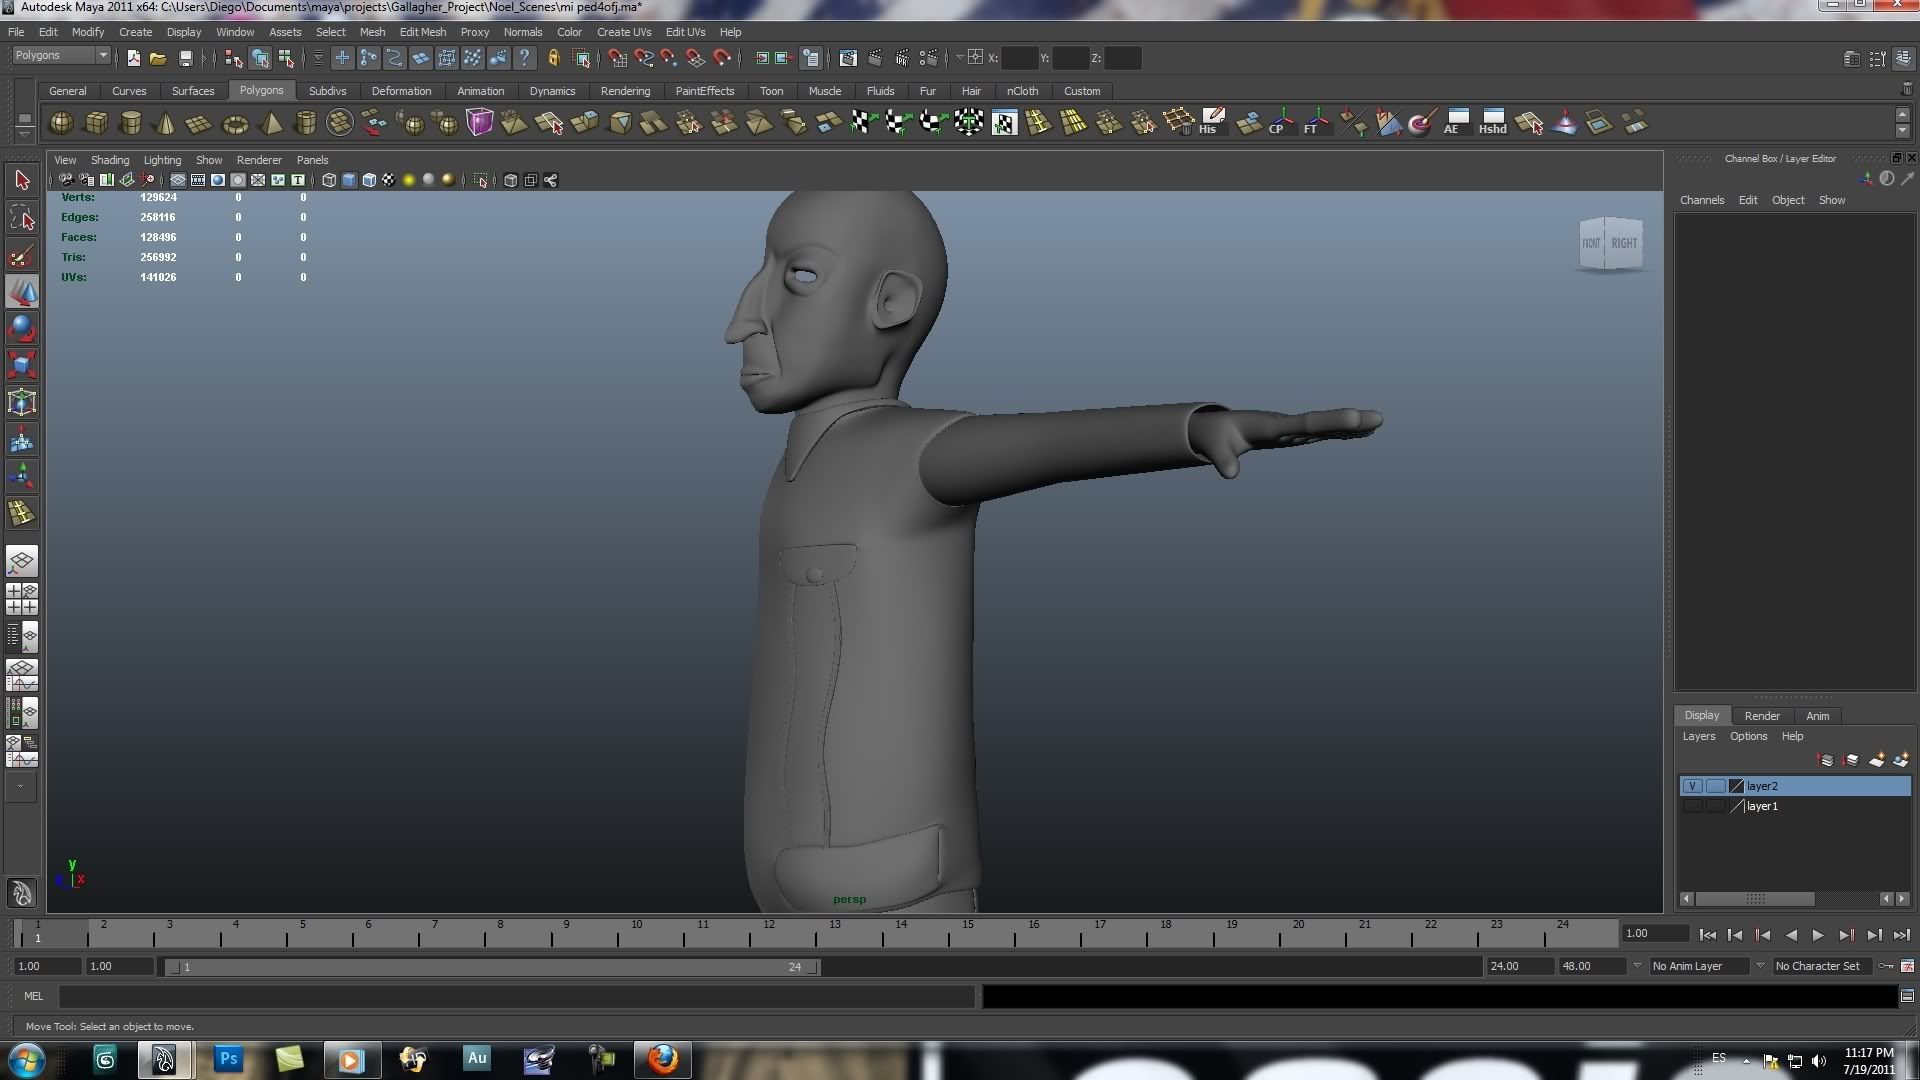Toggle textured display checker icon

[389, 180]
